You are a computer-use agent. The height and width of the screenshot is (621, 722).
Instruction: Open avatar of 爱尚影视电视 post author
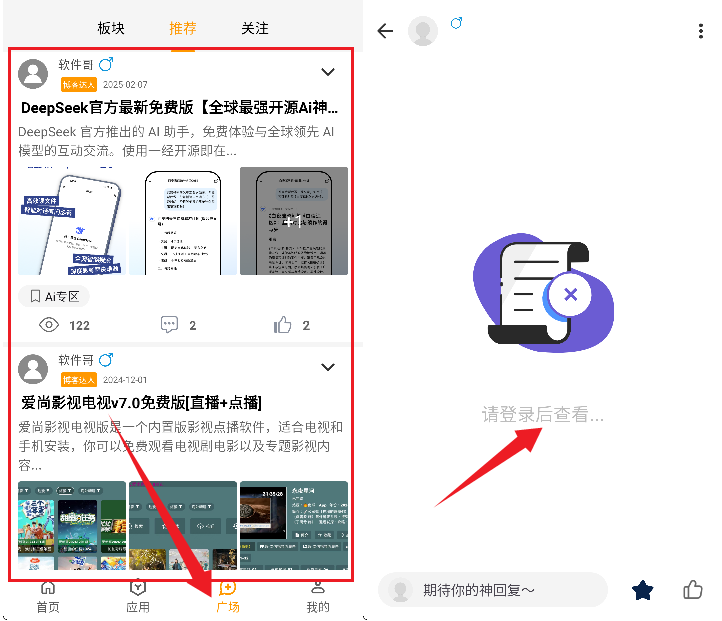33,369
